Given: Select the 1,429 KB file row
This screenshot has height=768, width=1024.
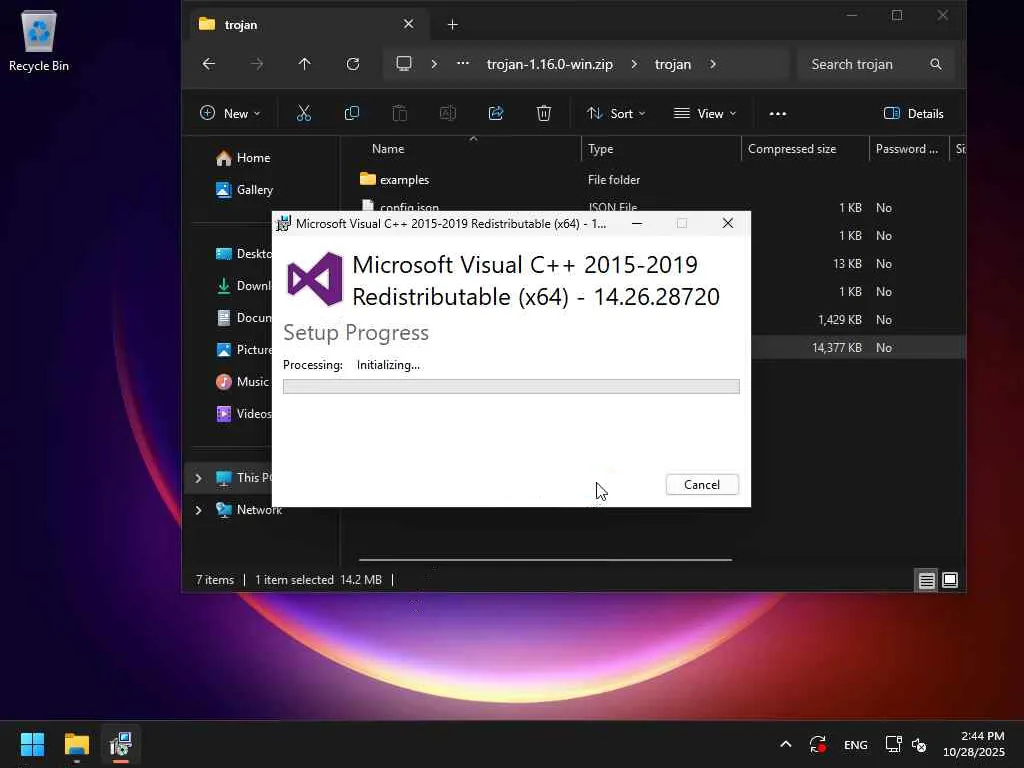Looking at the screenshot, I should (858, 320).
